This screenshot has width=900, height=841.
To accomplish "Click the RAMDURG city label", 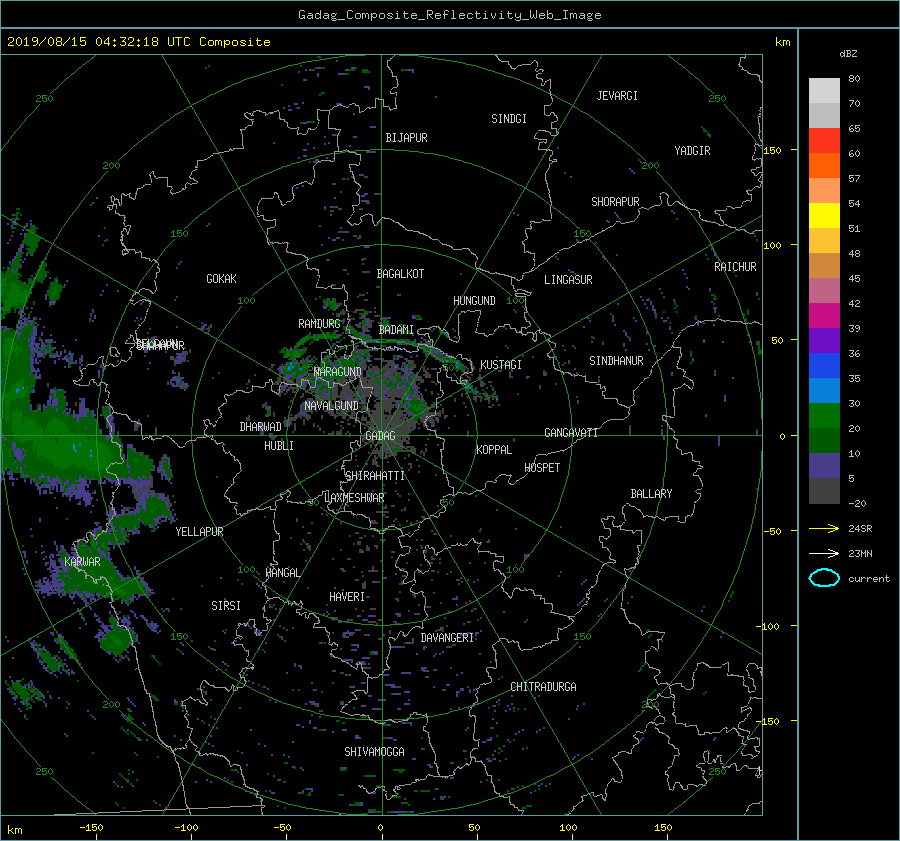I will tap(319, 324).
